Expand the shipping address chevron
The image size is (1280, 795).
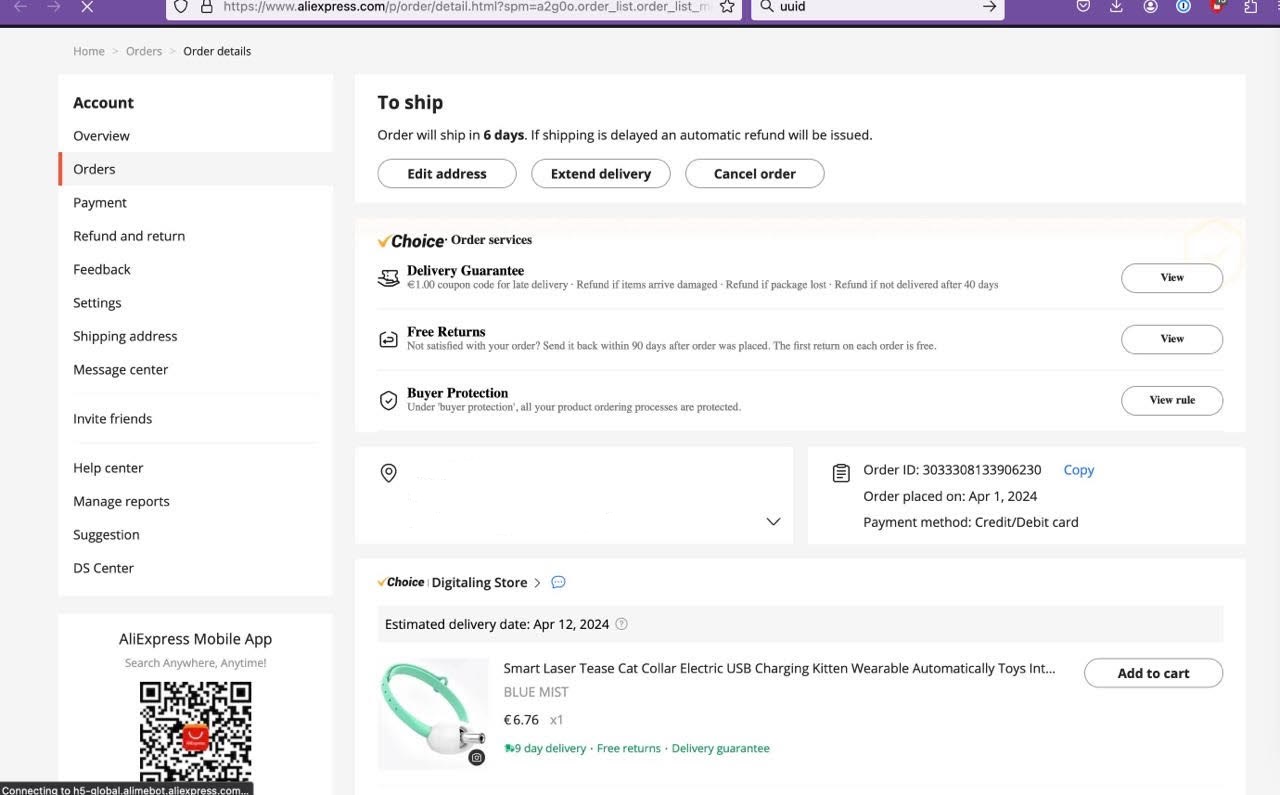click(x=773, y=521)
